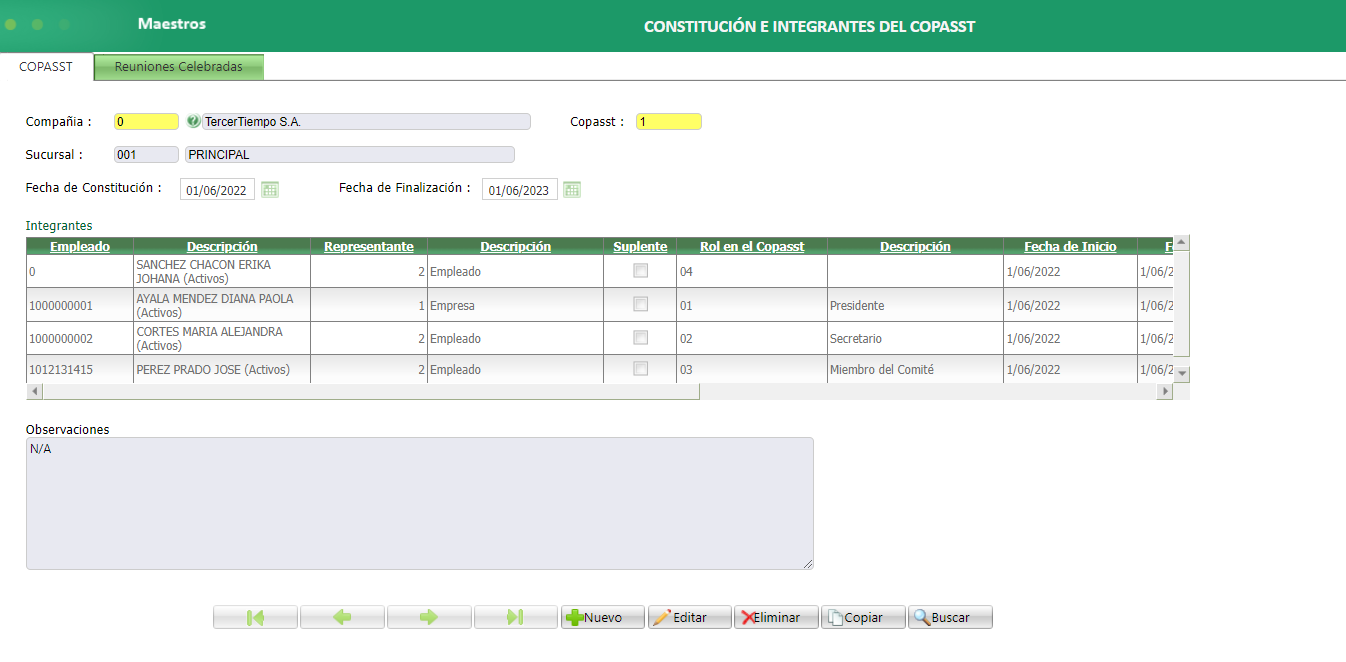Sort the table by Fecha de Inicio
The height and width of the screenshot is (662, 1346).
pyautogui.click(x=1068, y=246)
